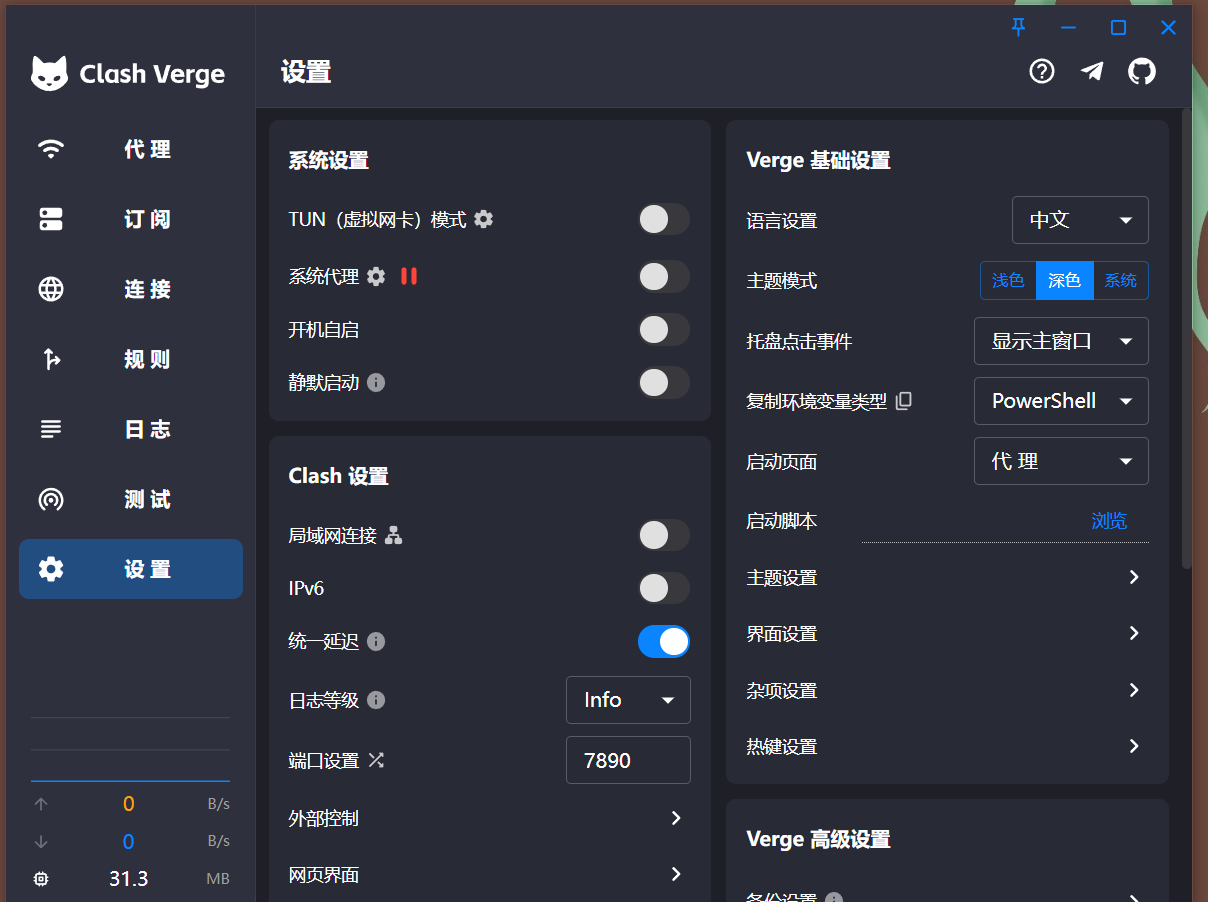Open 启动页面 dropdown
1208x902 pixels.
tap(1061, 461)
